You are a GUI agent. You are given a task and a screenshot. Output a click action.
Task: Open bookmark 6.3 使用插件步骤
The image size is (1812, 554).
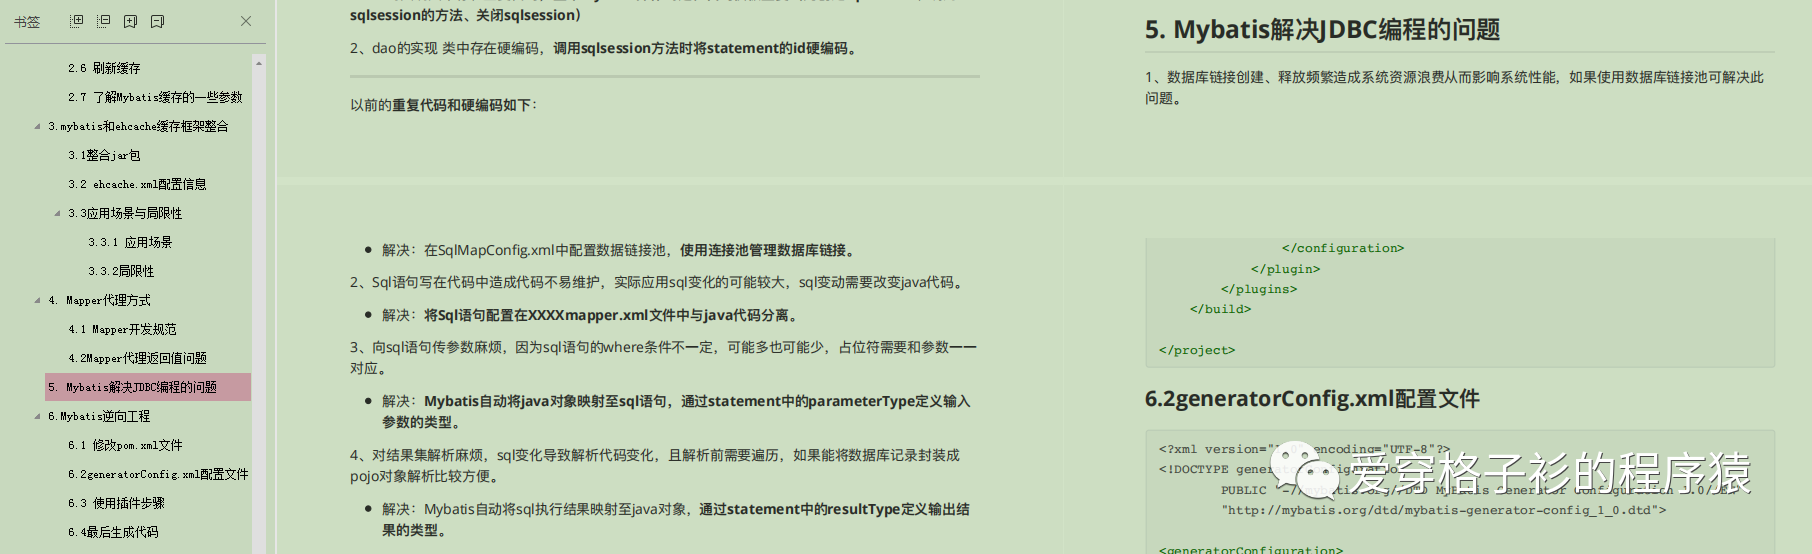point(116,503)
